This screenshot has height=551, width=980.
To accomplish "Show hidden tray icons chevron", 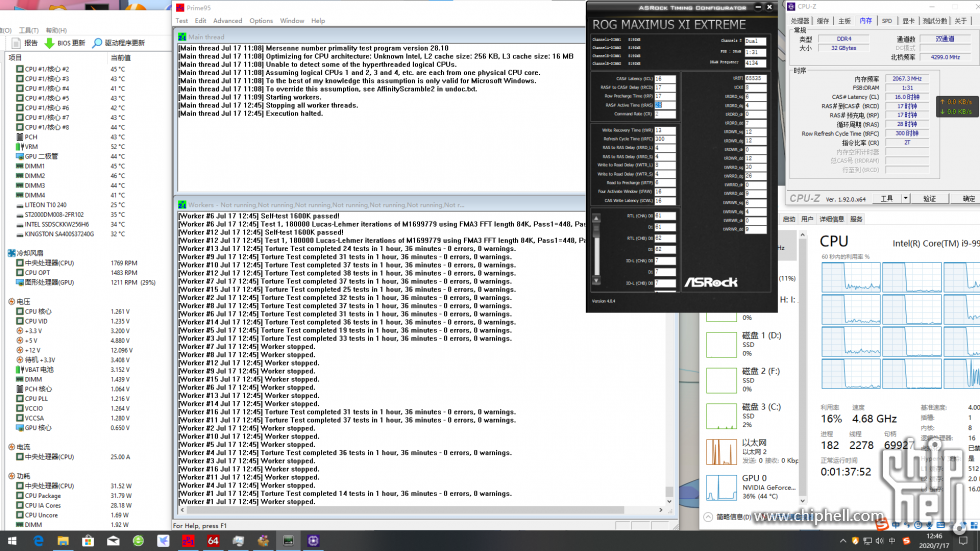I will coord(842,541).
